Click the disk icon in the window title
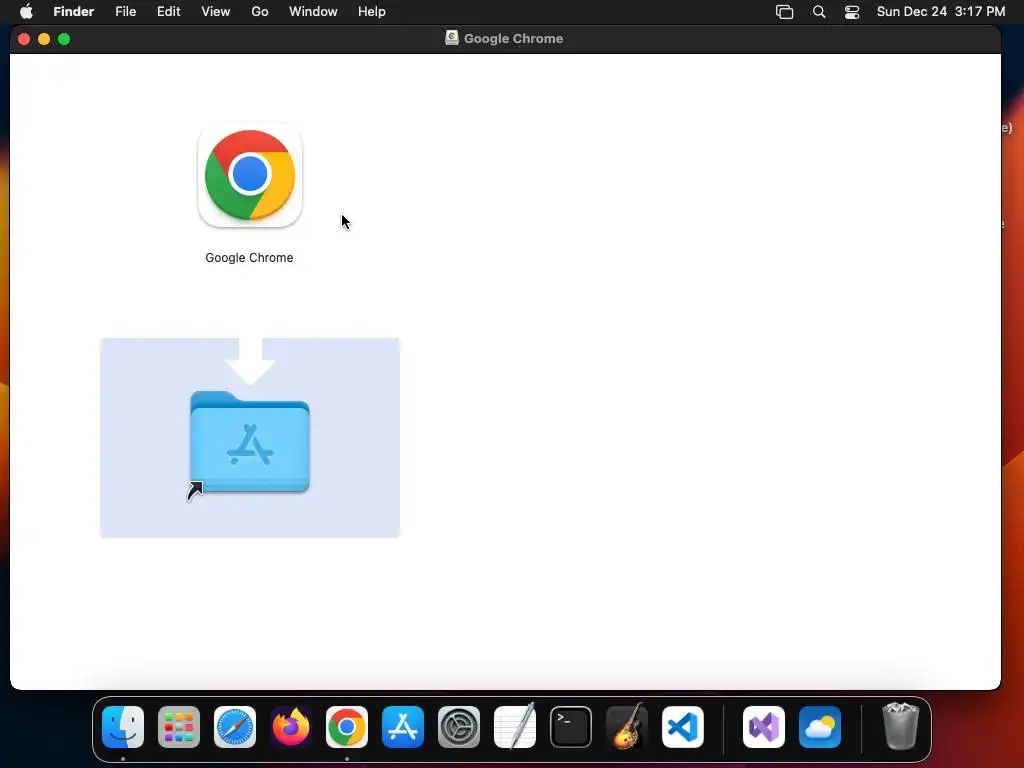Viewport: 1024px width, 768px height. tap(451, 38)
